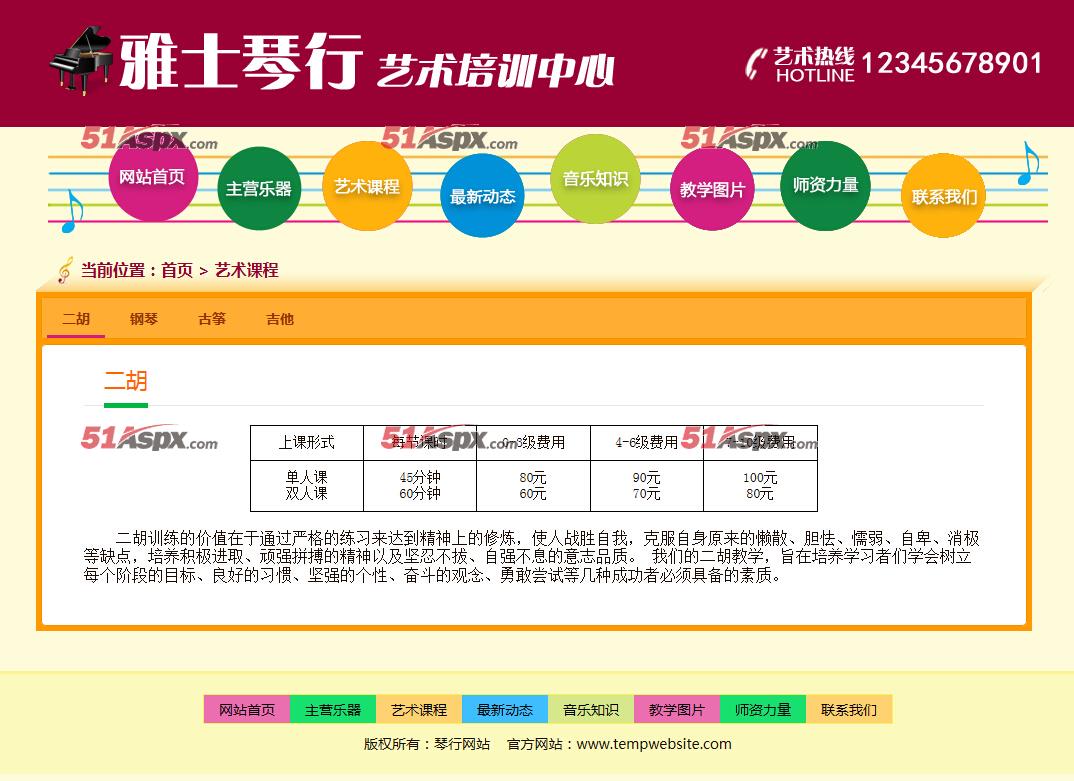The height and width of the screenshot is (781, 1074).
Task: Click the 45分钟 60分钟 table cell
Action: [x=420, y=486]
